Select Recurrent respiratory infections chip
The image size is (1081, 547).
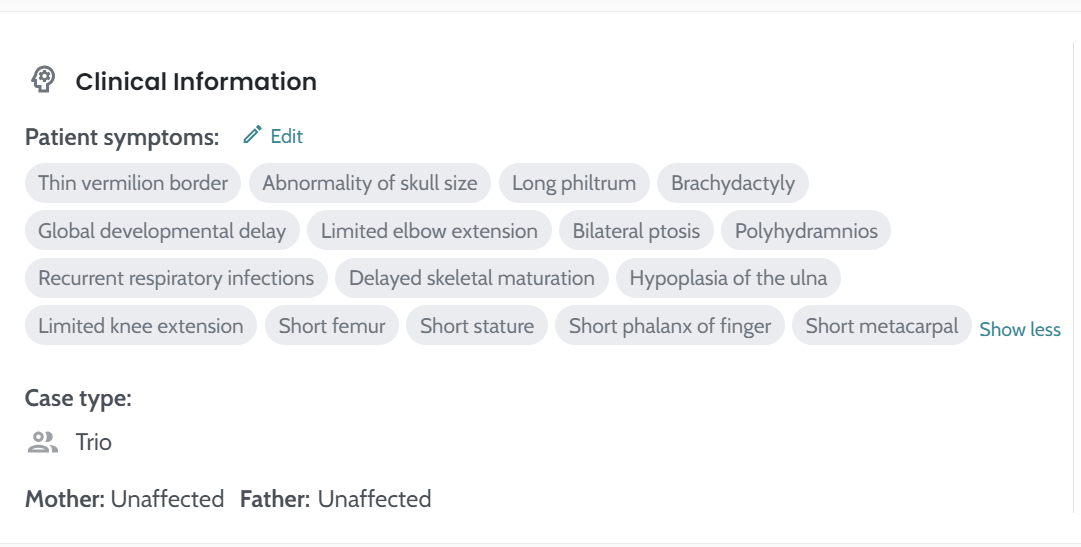tap(176, 278)
